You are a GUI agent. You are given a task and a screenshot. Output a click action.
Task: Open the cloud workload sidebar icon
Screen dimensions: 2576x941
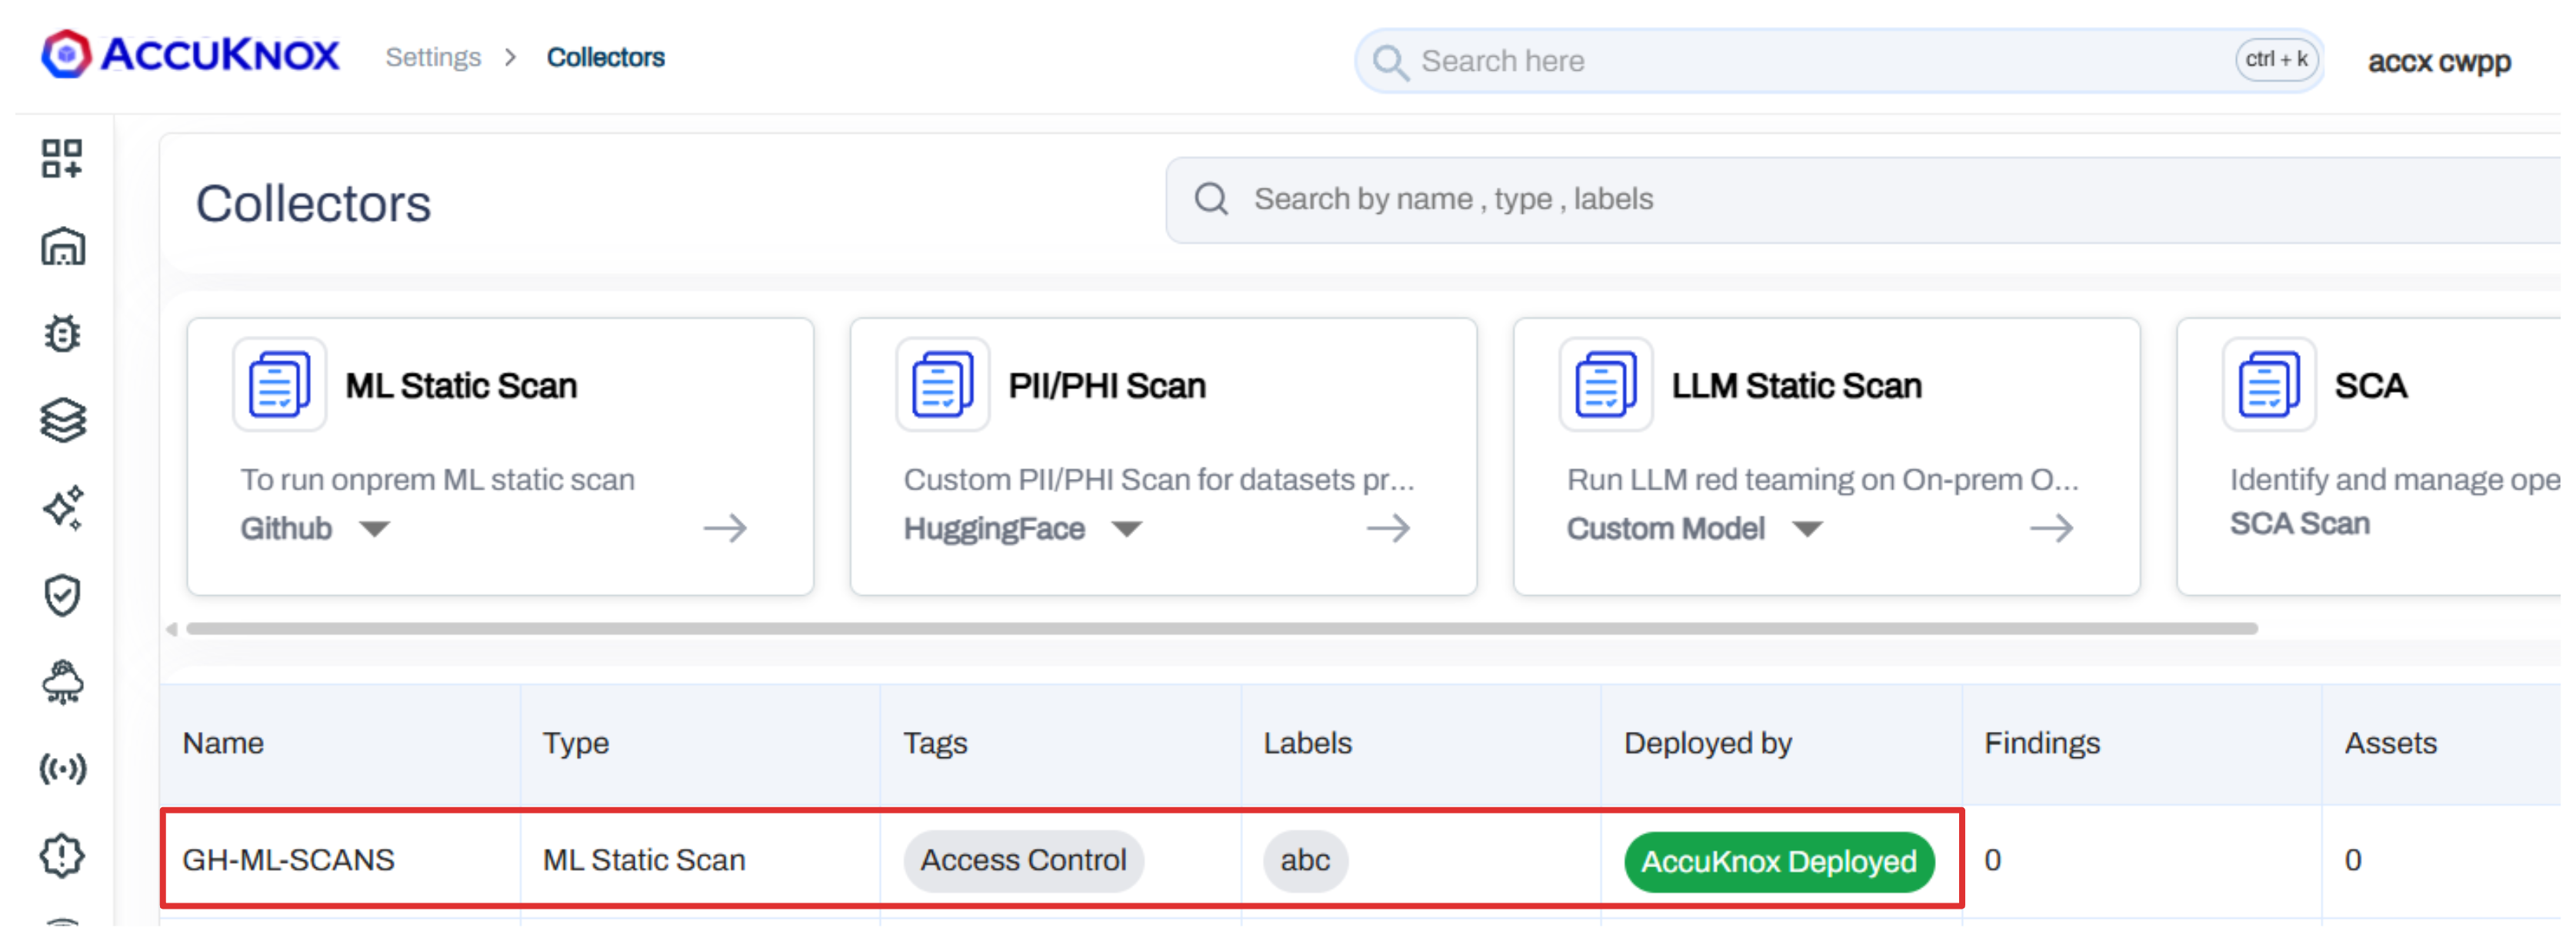(x=62, y=682)
